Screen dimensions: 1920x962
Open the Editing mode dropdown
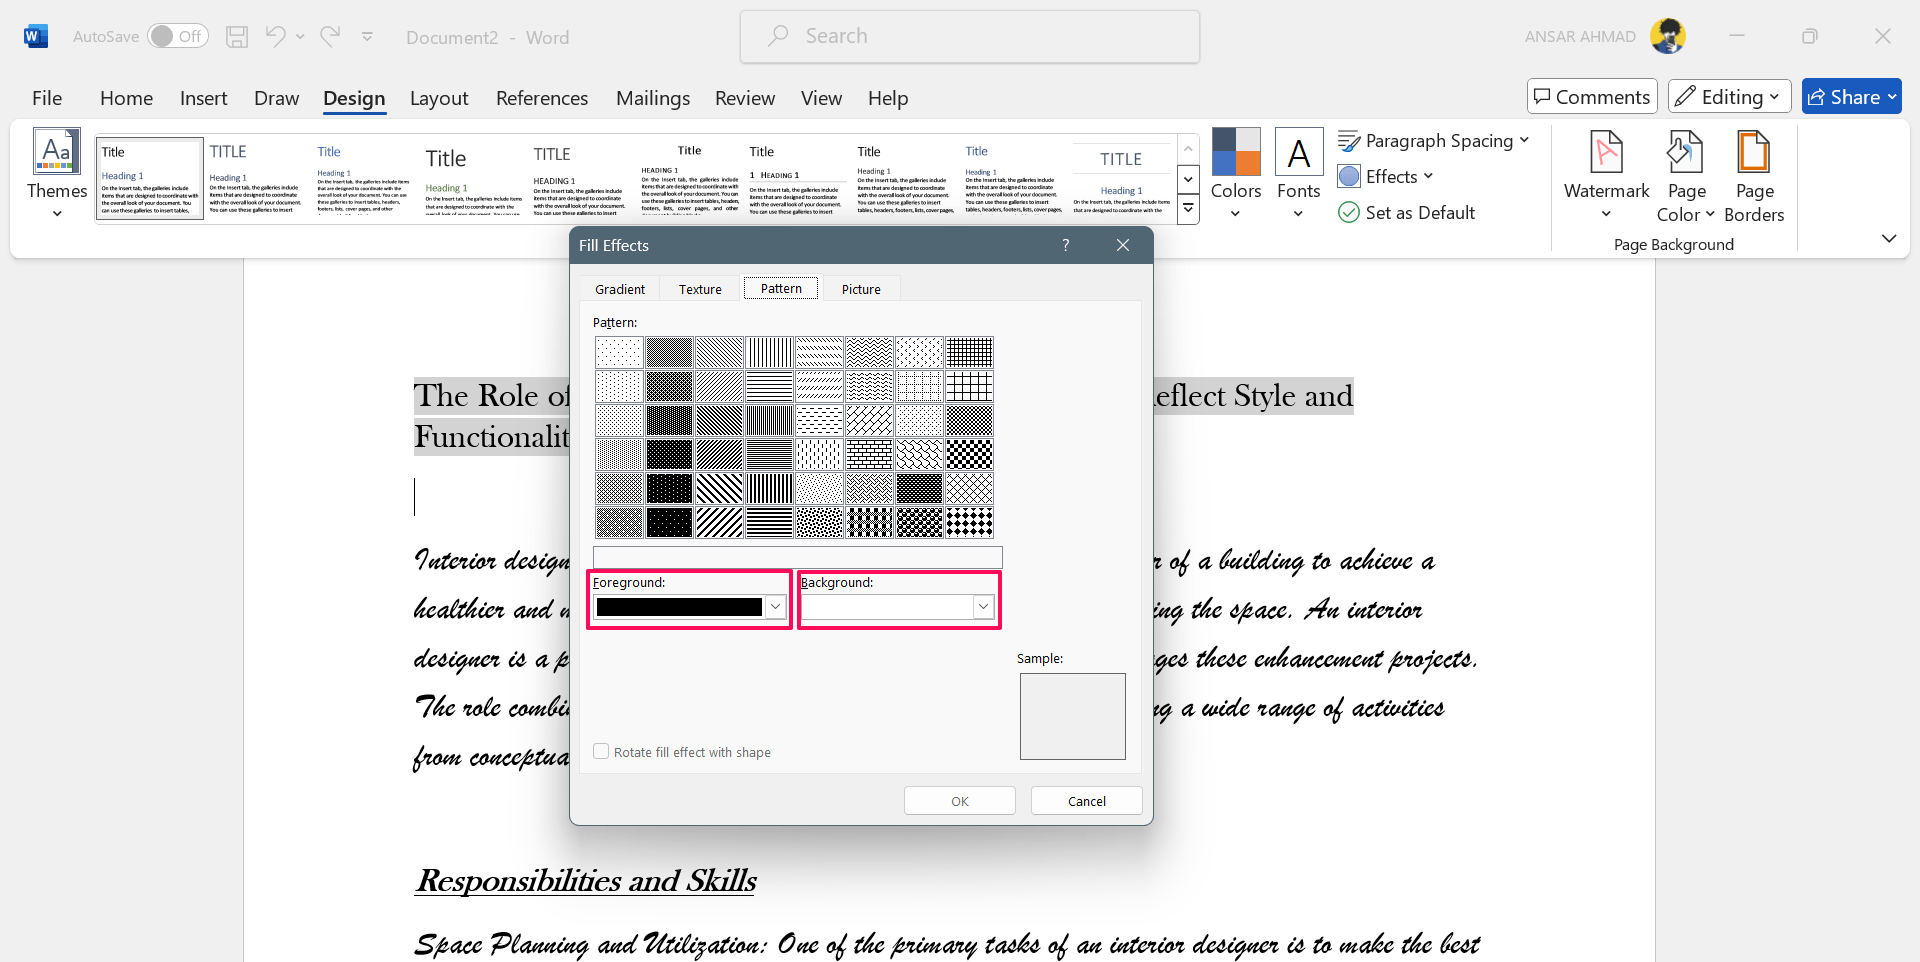(x=1730, y=96)
